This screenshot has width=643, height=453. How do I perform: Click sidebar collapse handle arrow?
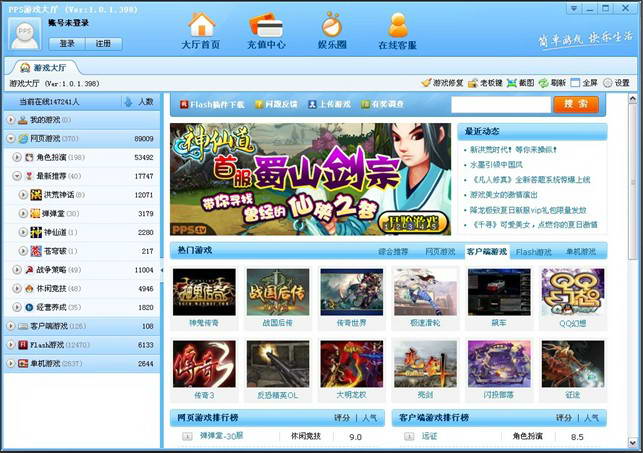pos(162,270)
